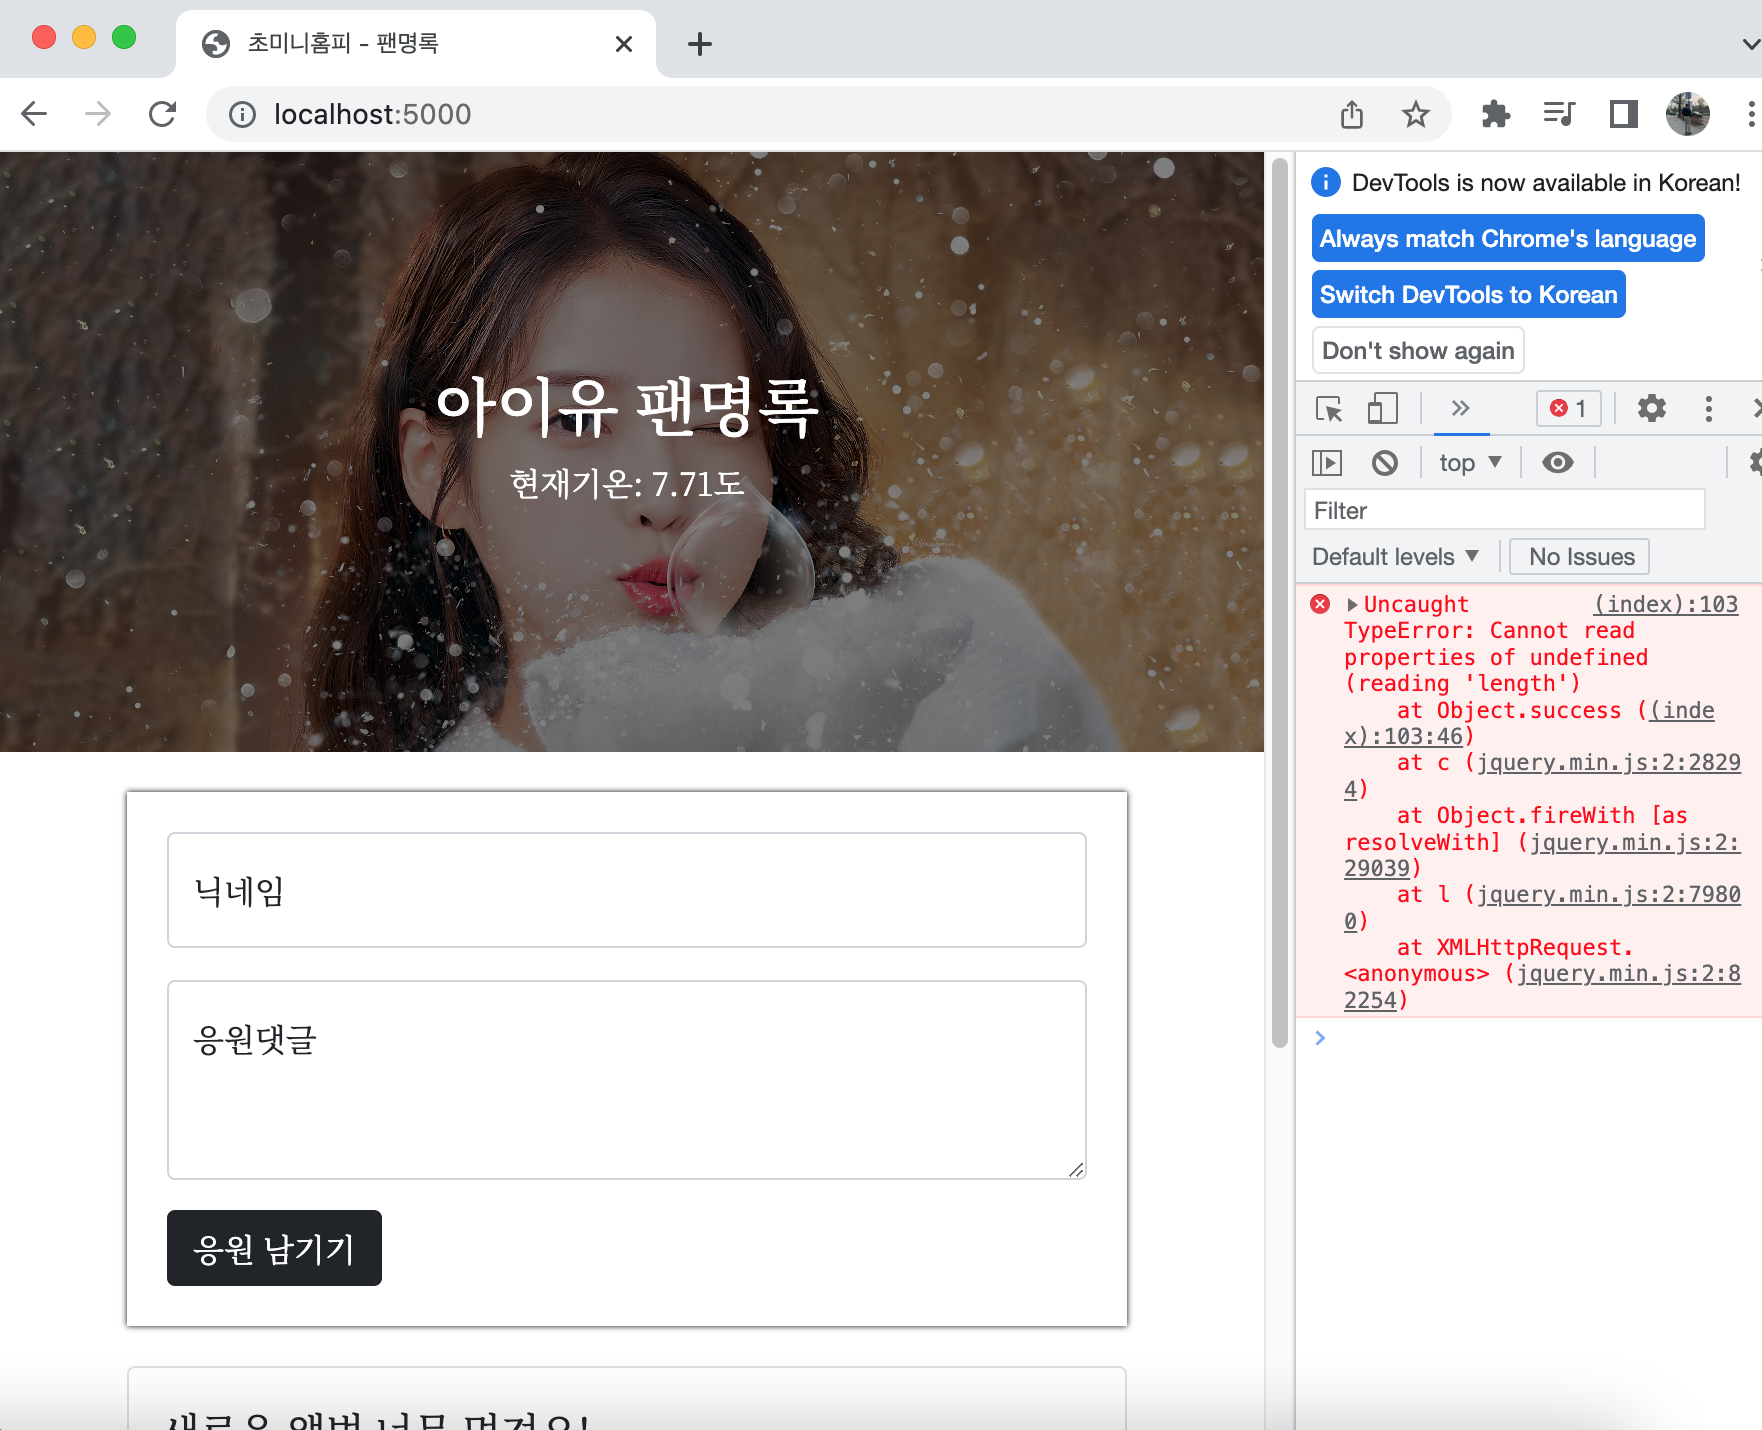Click the 현재기온: 7.71도 text

point(627,484)
